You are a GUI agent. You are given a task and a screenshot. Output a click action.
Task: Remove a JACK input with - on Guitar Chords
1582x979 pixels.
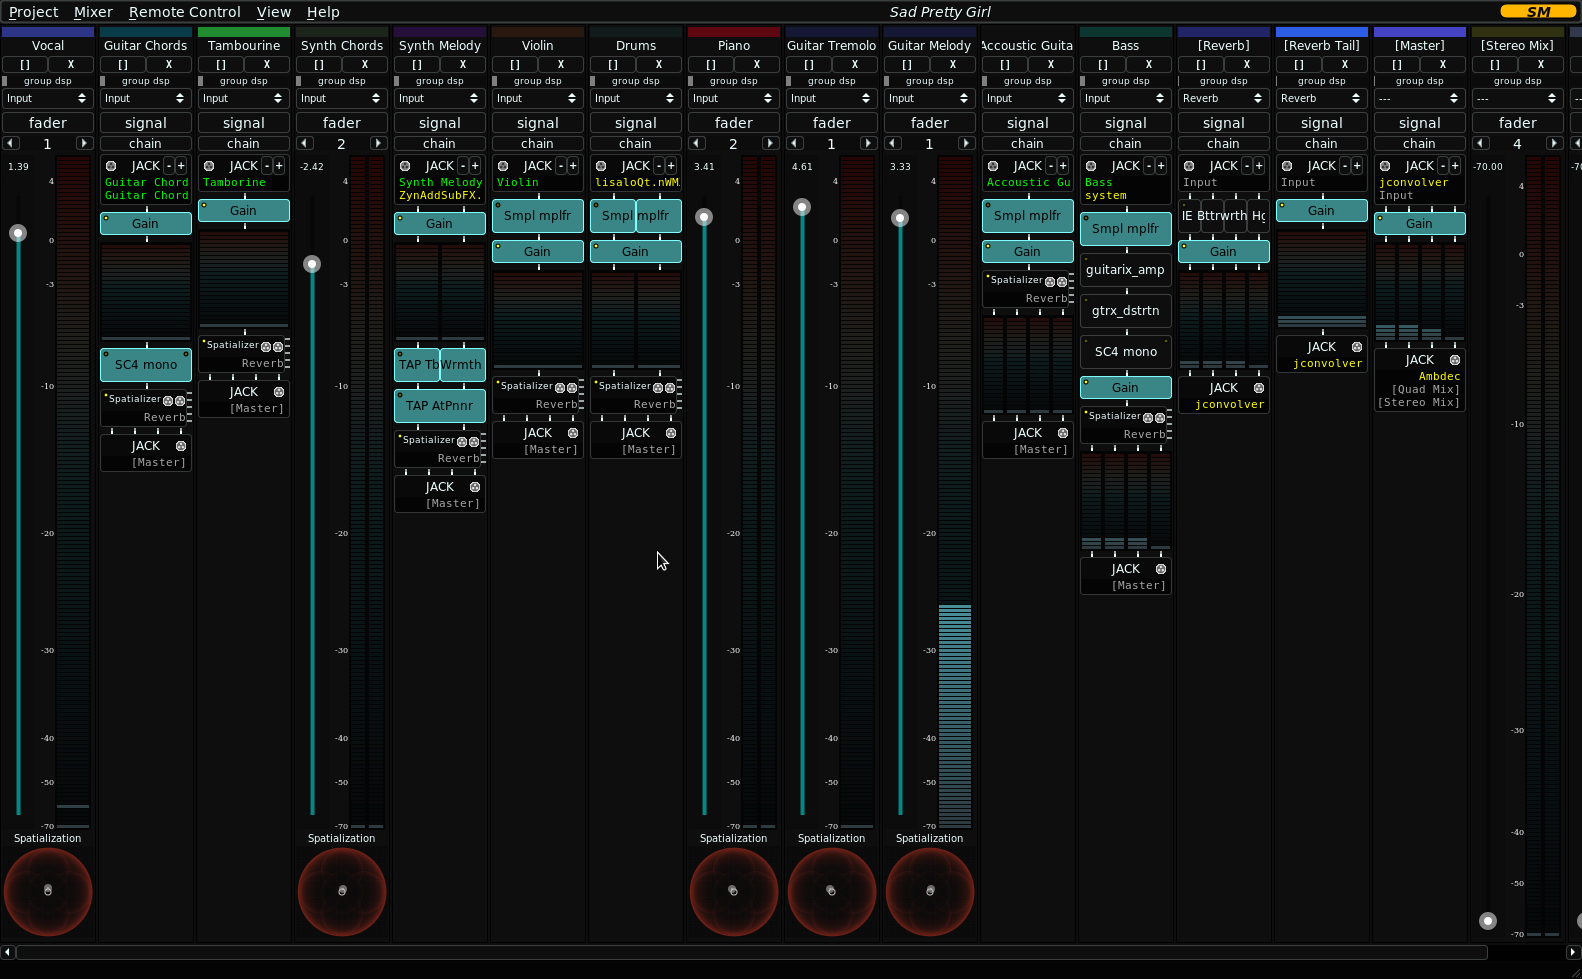(x=169, y=166)
